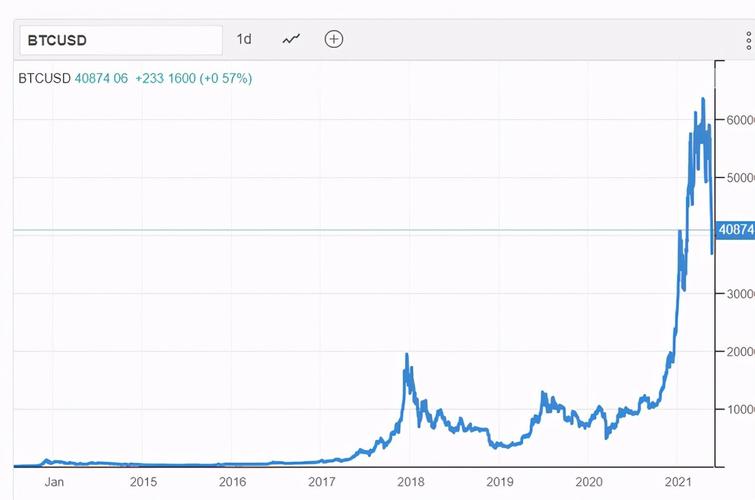The image size is (755, 500).
Task: Click the add indicator plus icon
Action: [x=334, y=39]
